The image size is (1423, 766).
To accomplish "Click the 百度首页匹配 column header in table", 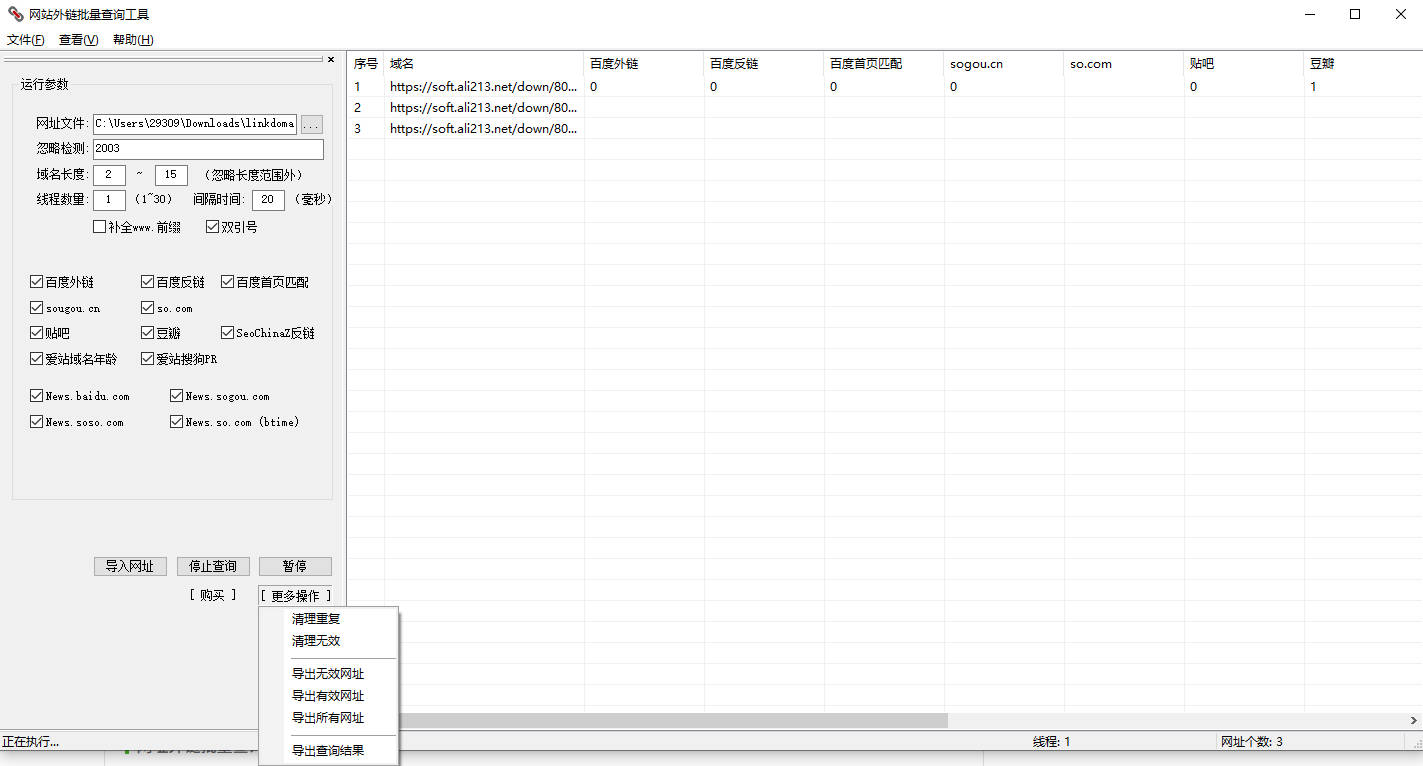I will 884,63.
